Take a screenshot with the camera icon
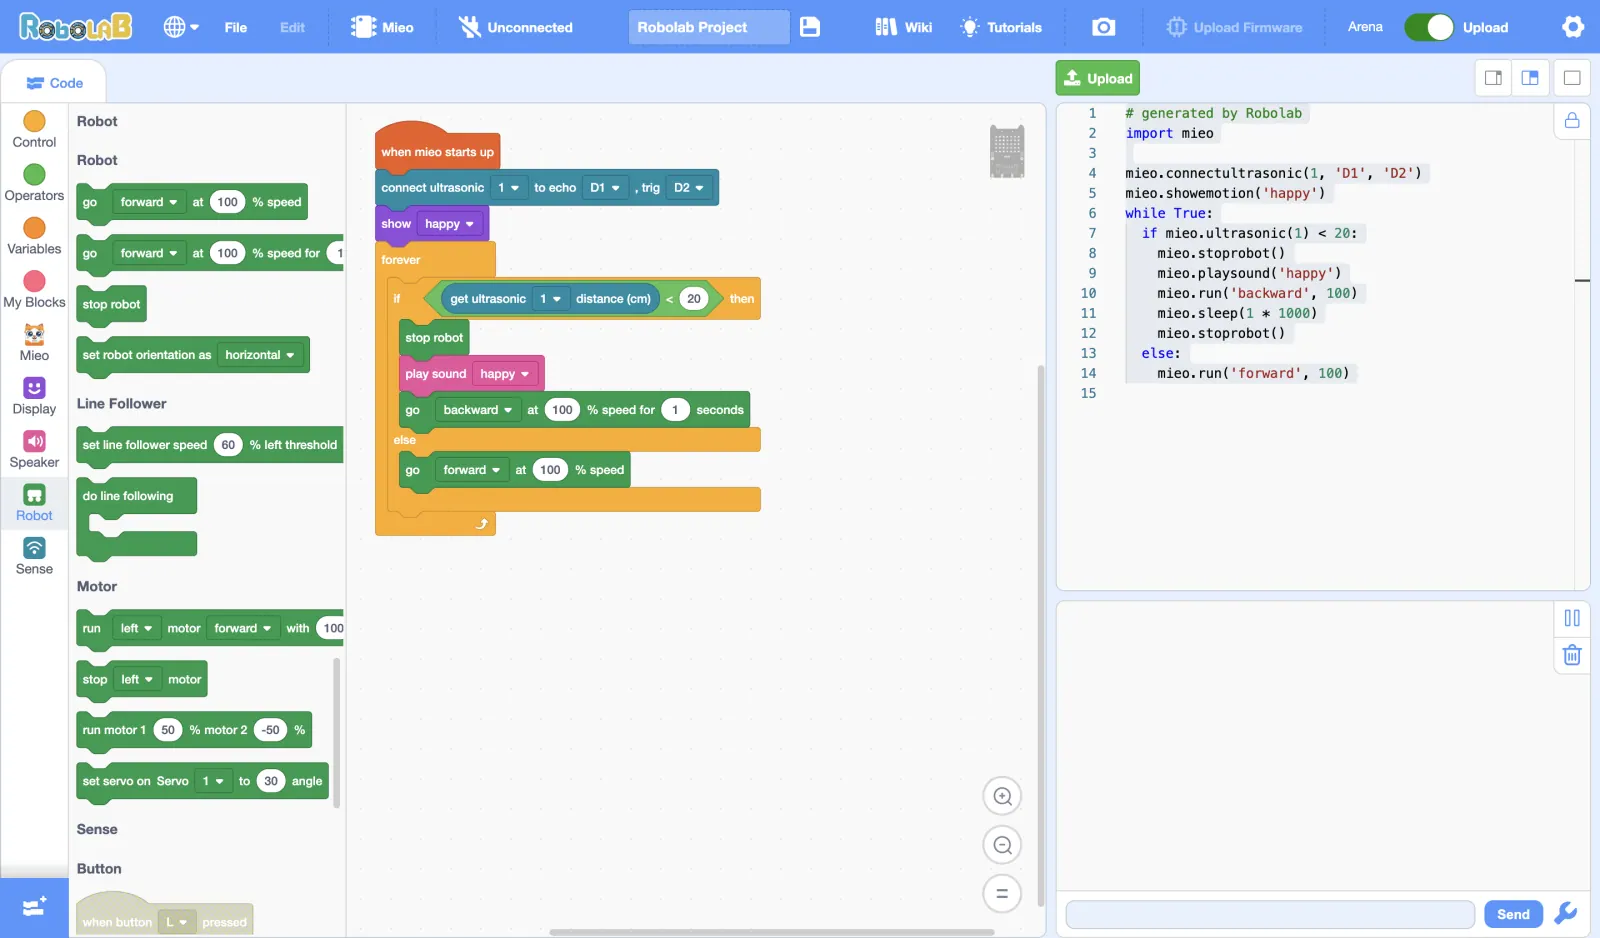 [1103, 27]
